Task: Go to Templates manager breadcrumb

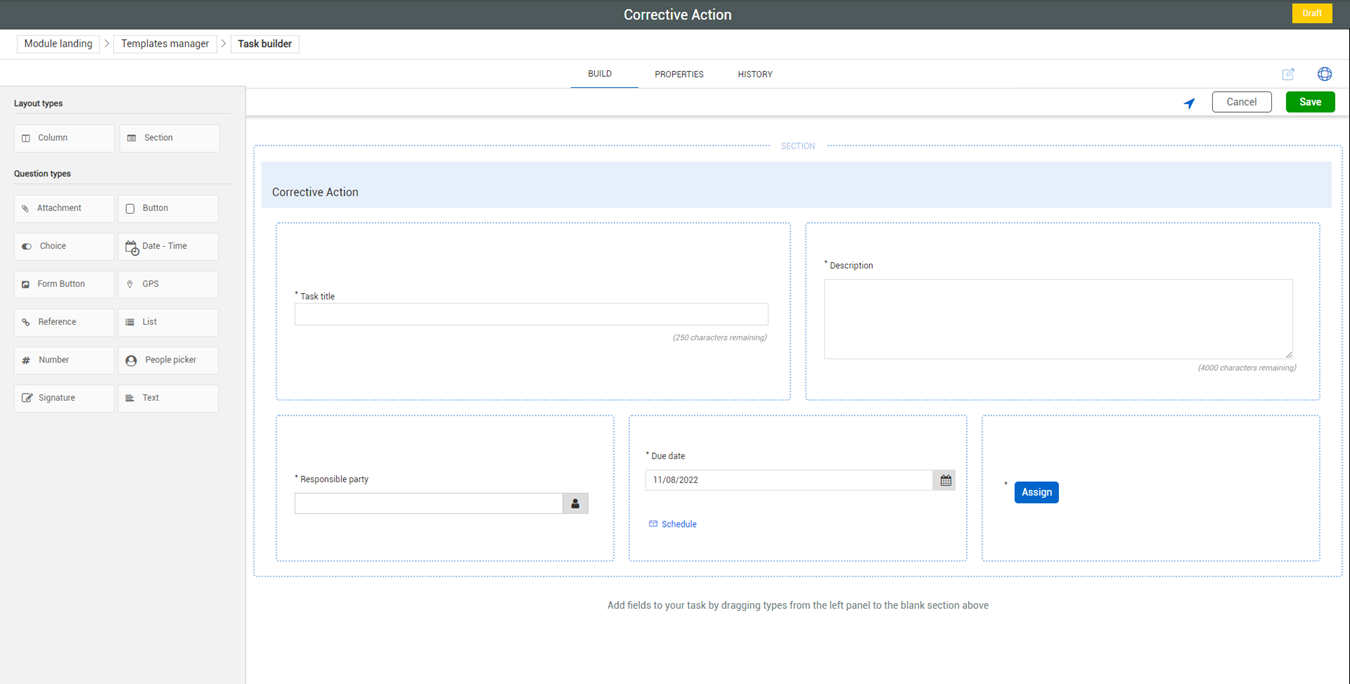Action: pos(165,44)
